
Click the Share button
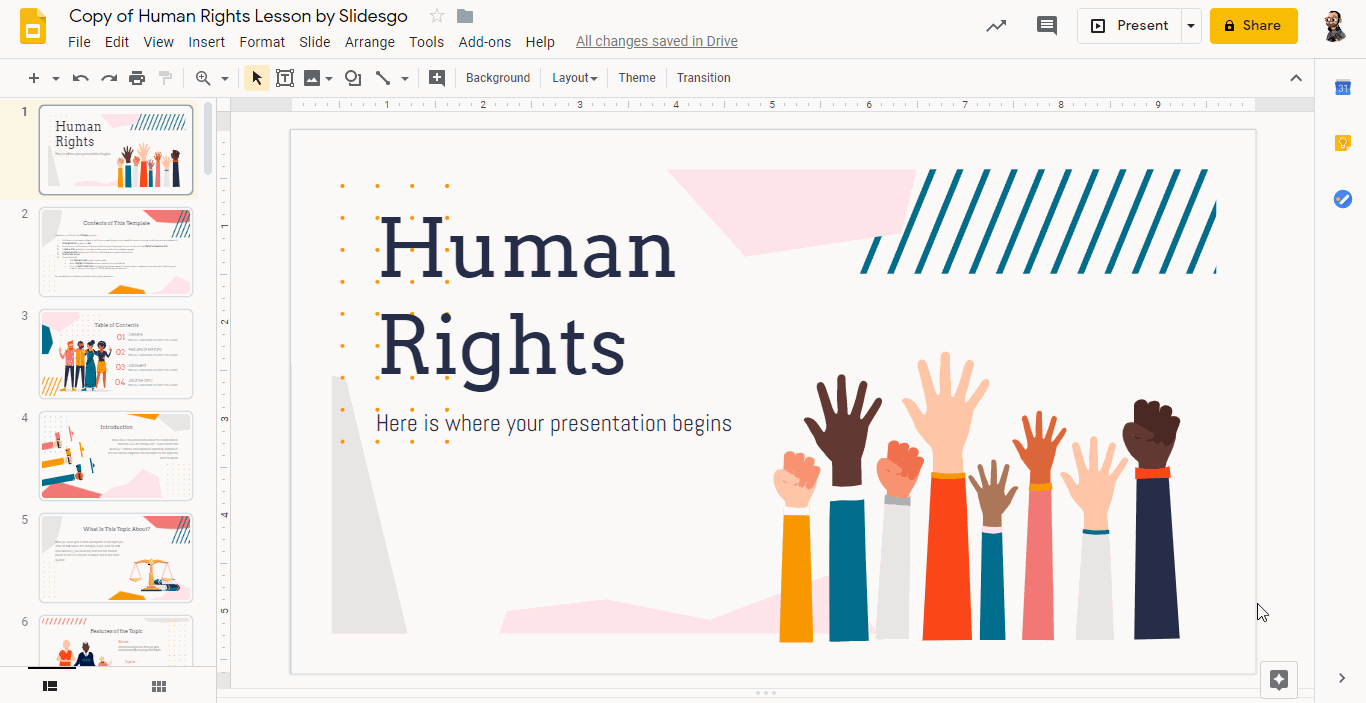tap(1253, 26)
